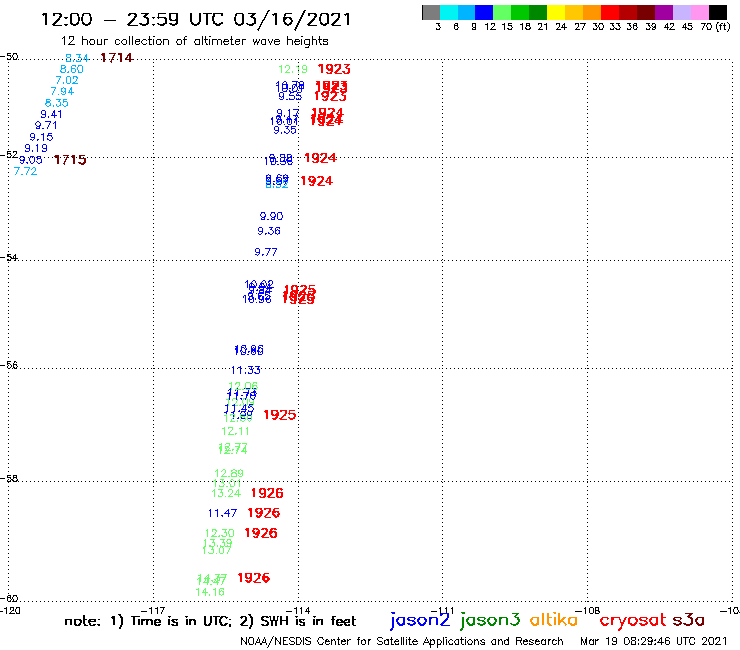Select the 'altika' satellite legend label
This screenshot has height=650, width=740.
pyautogui.click(x=554, y=620)
